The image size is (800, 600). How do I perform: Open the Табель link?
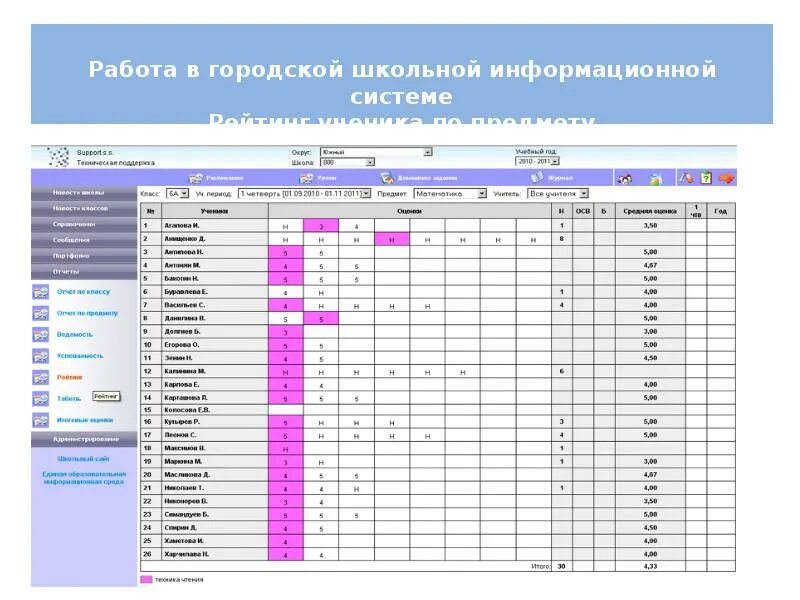tap(68, 399)
